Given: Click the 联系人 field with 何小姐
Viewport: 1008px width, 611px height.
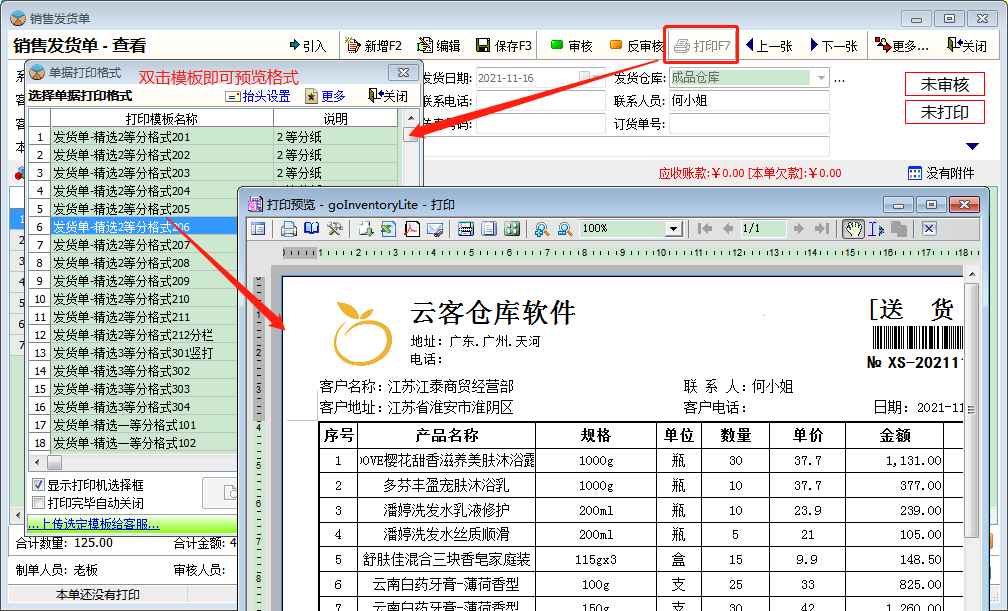Looking at the screenshot, I should tap(749, 100).
